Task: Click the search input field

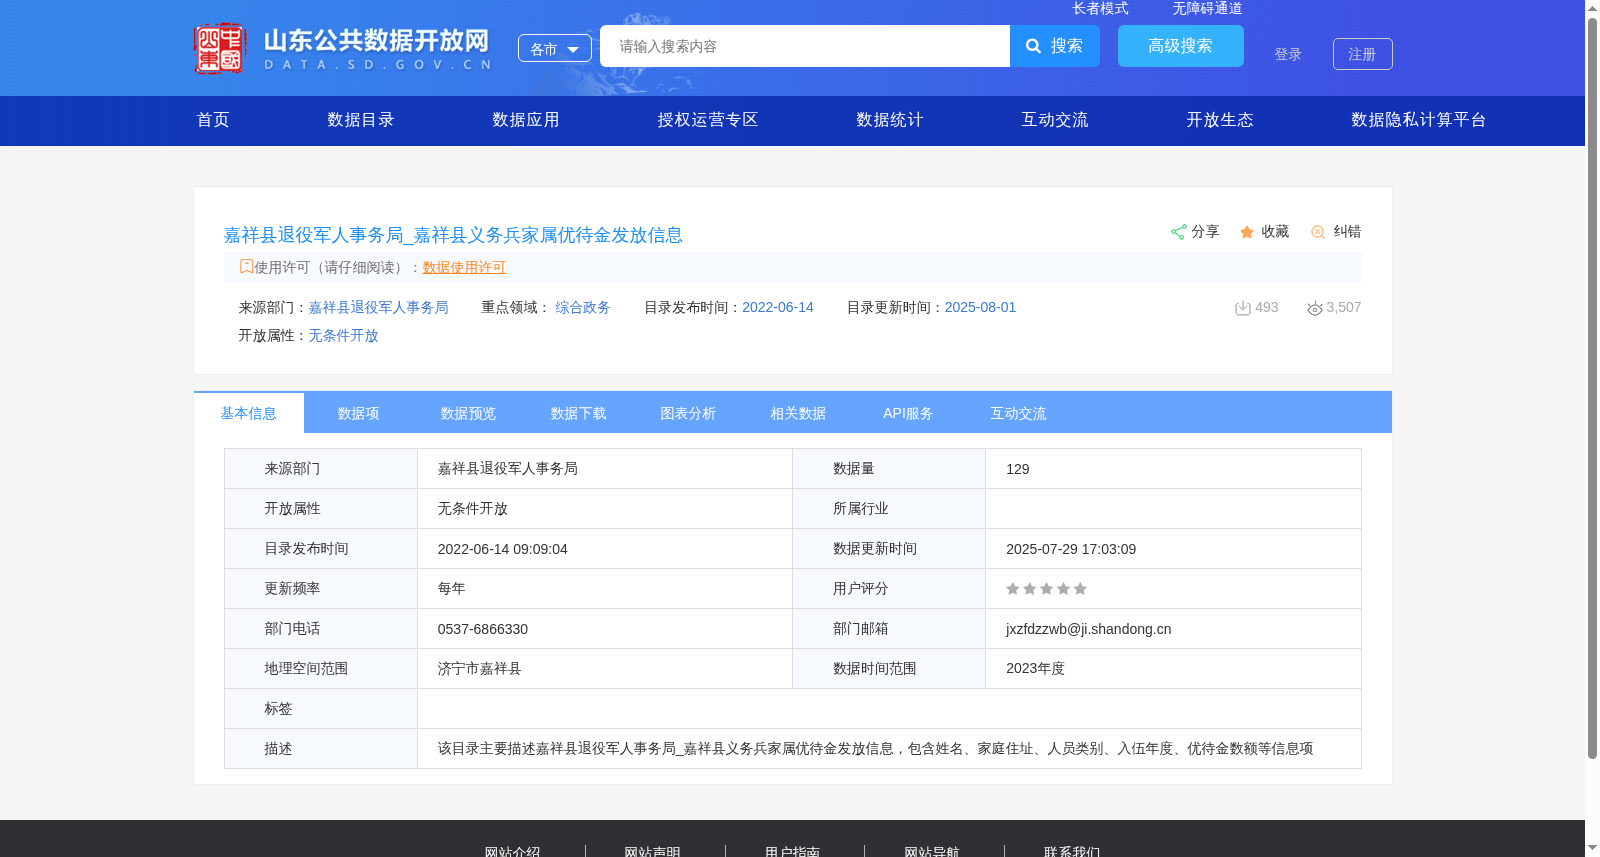Action: click(x=805, y=46)
